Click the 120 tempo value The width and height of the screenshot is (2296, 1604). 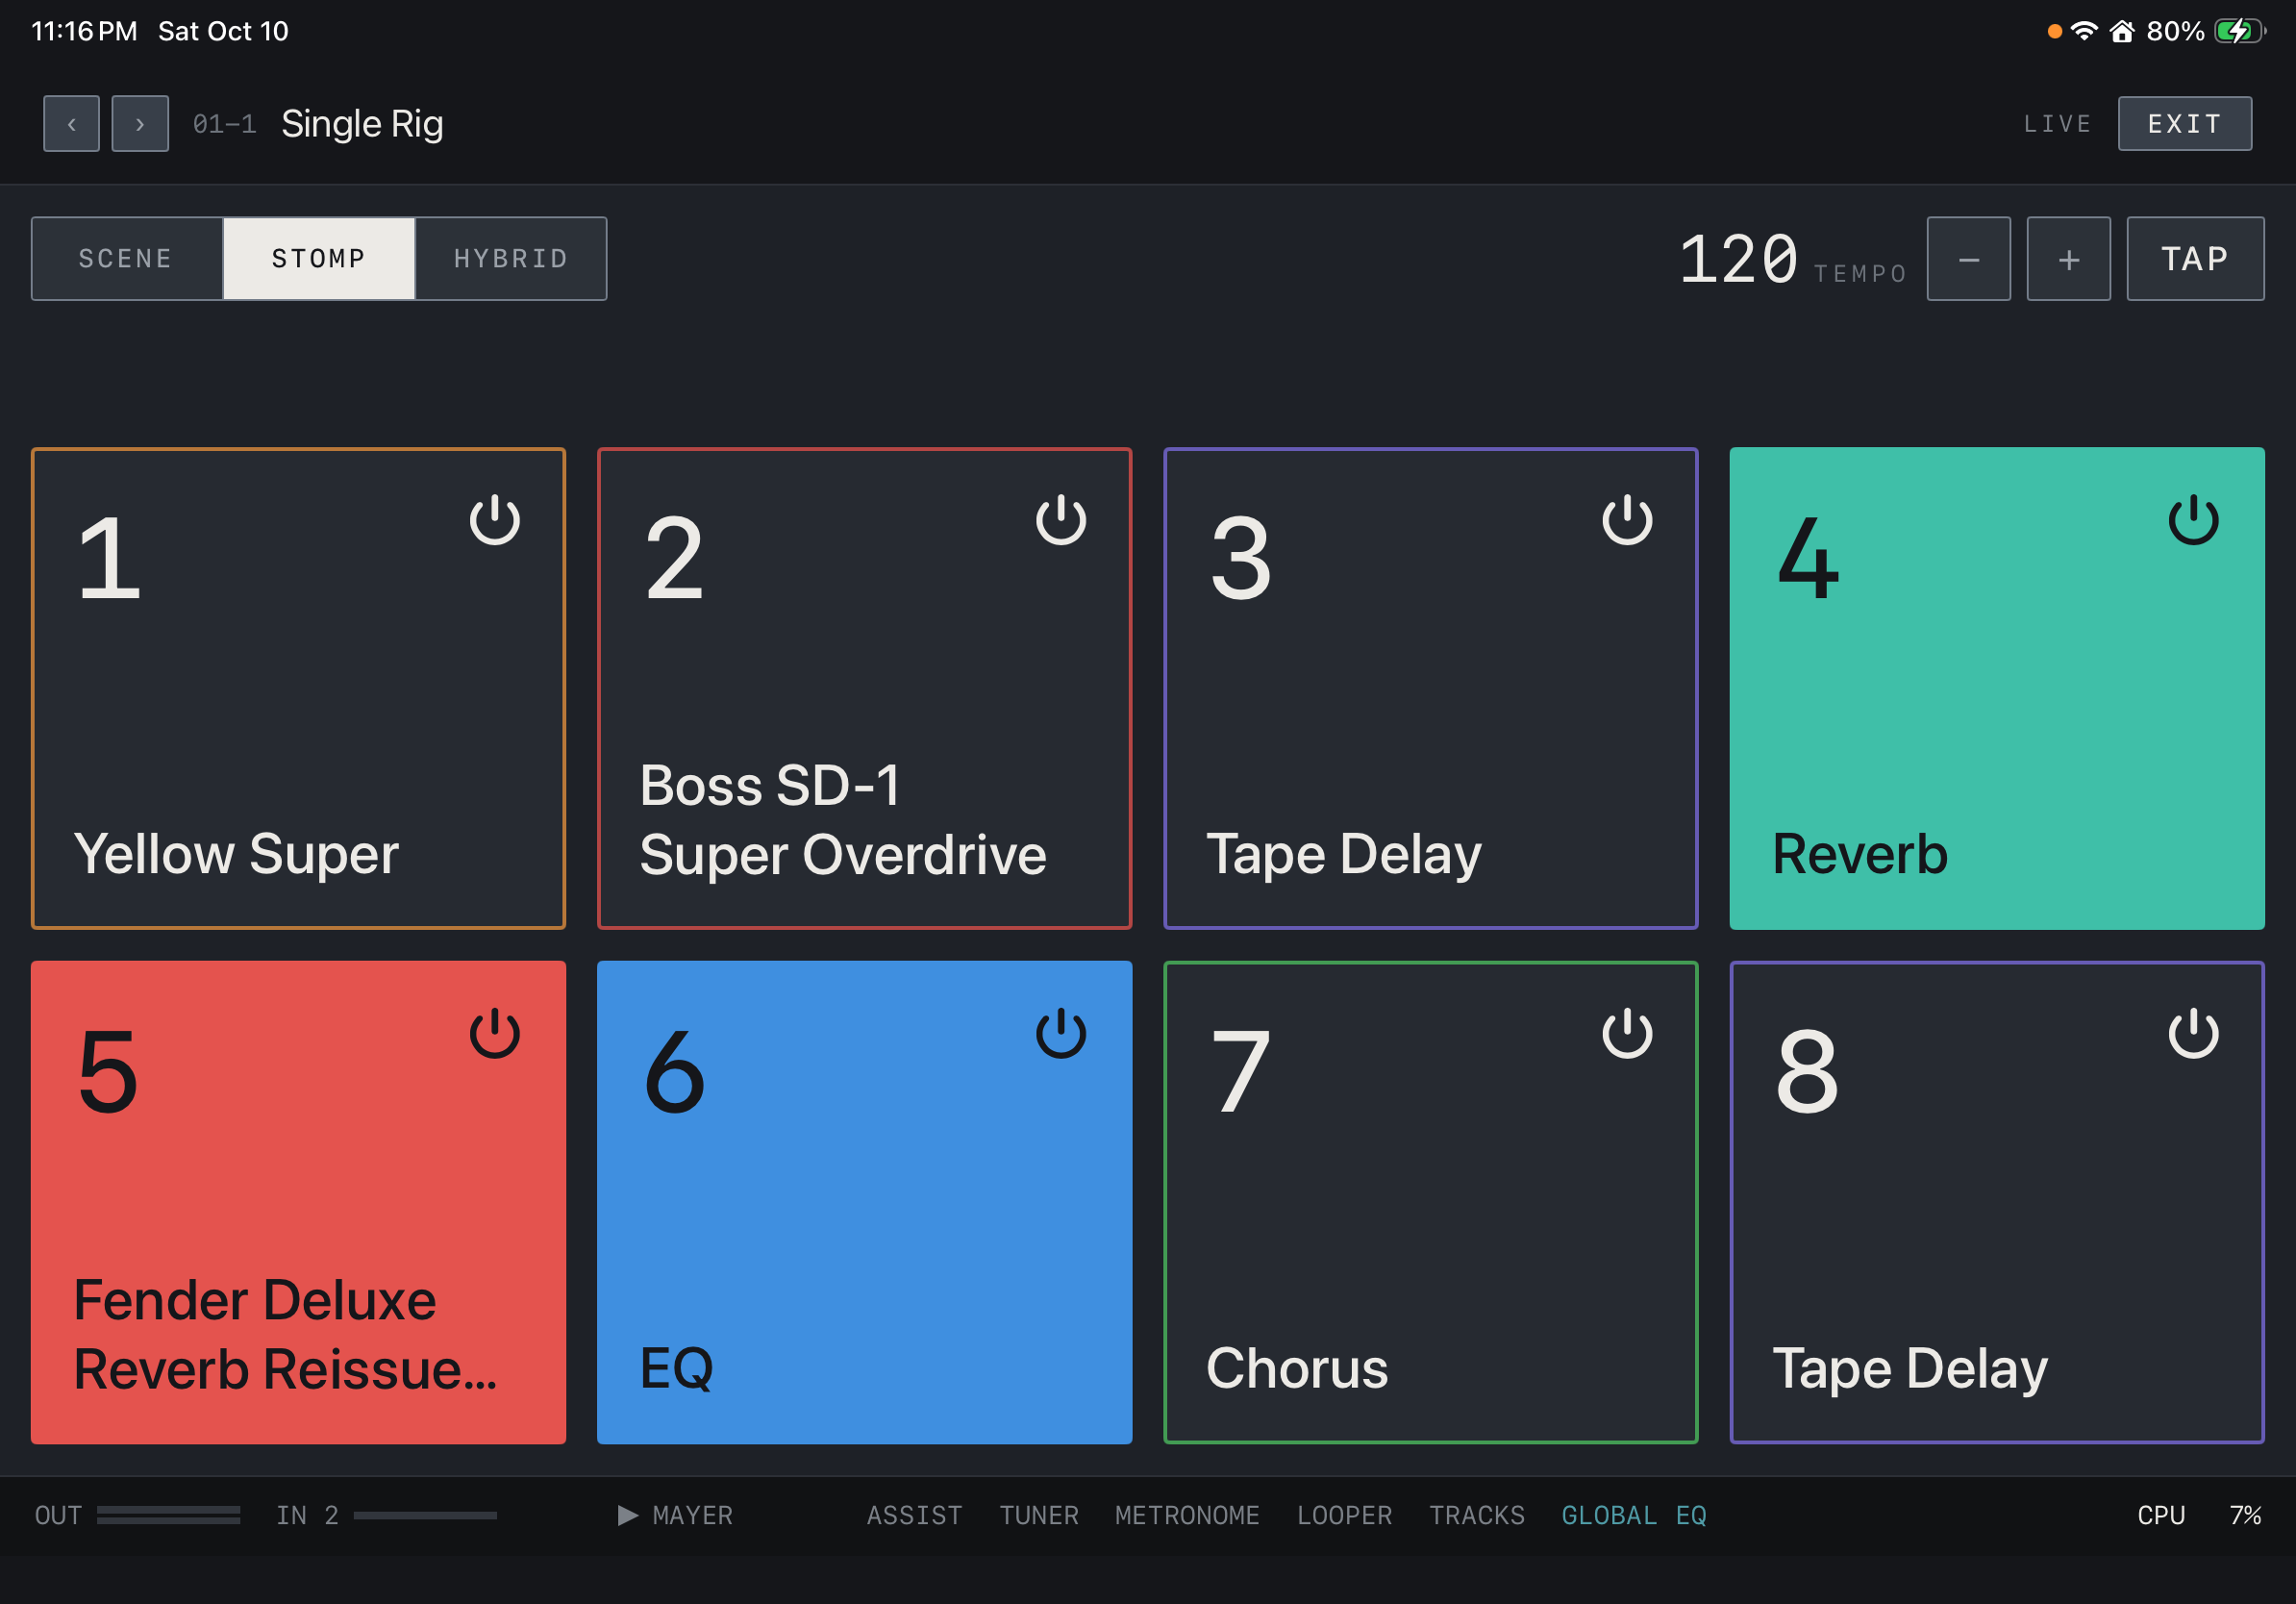[1738, 259]
